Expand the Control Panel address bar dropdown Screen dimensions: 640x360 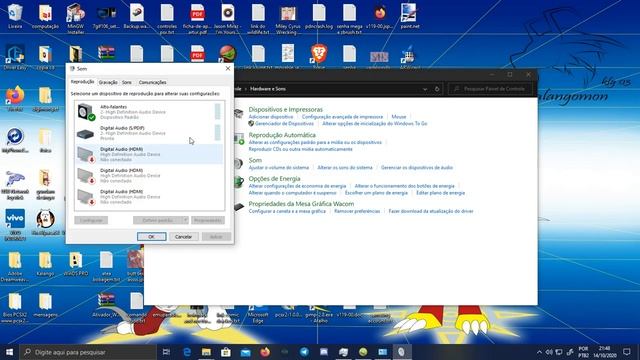click(425, 89)
